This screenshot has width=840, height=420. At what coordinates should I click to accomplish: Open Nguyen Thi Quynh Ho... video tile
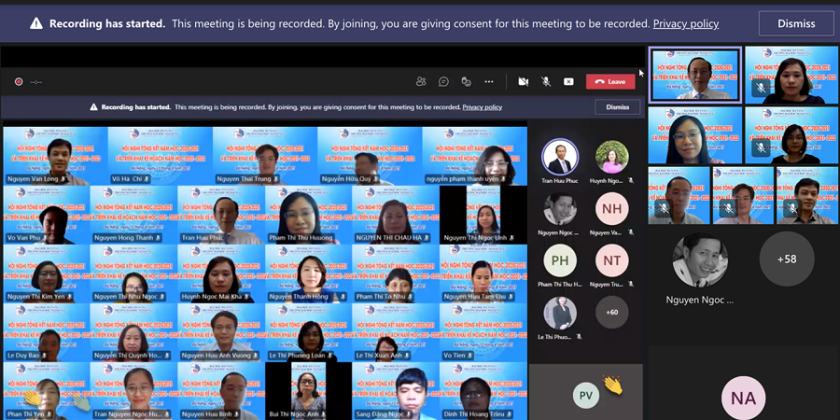click(x=134, y=333)
